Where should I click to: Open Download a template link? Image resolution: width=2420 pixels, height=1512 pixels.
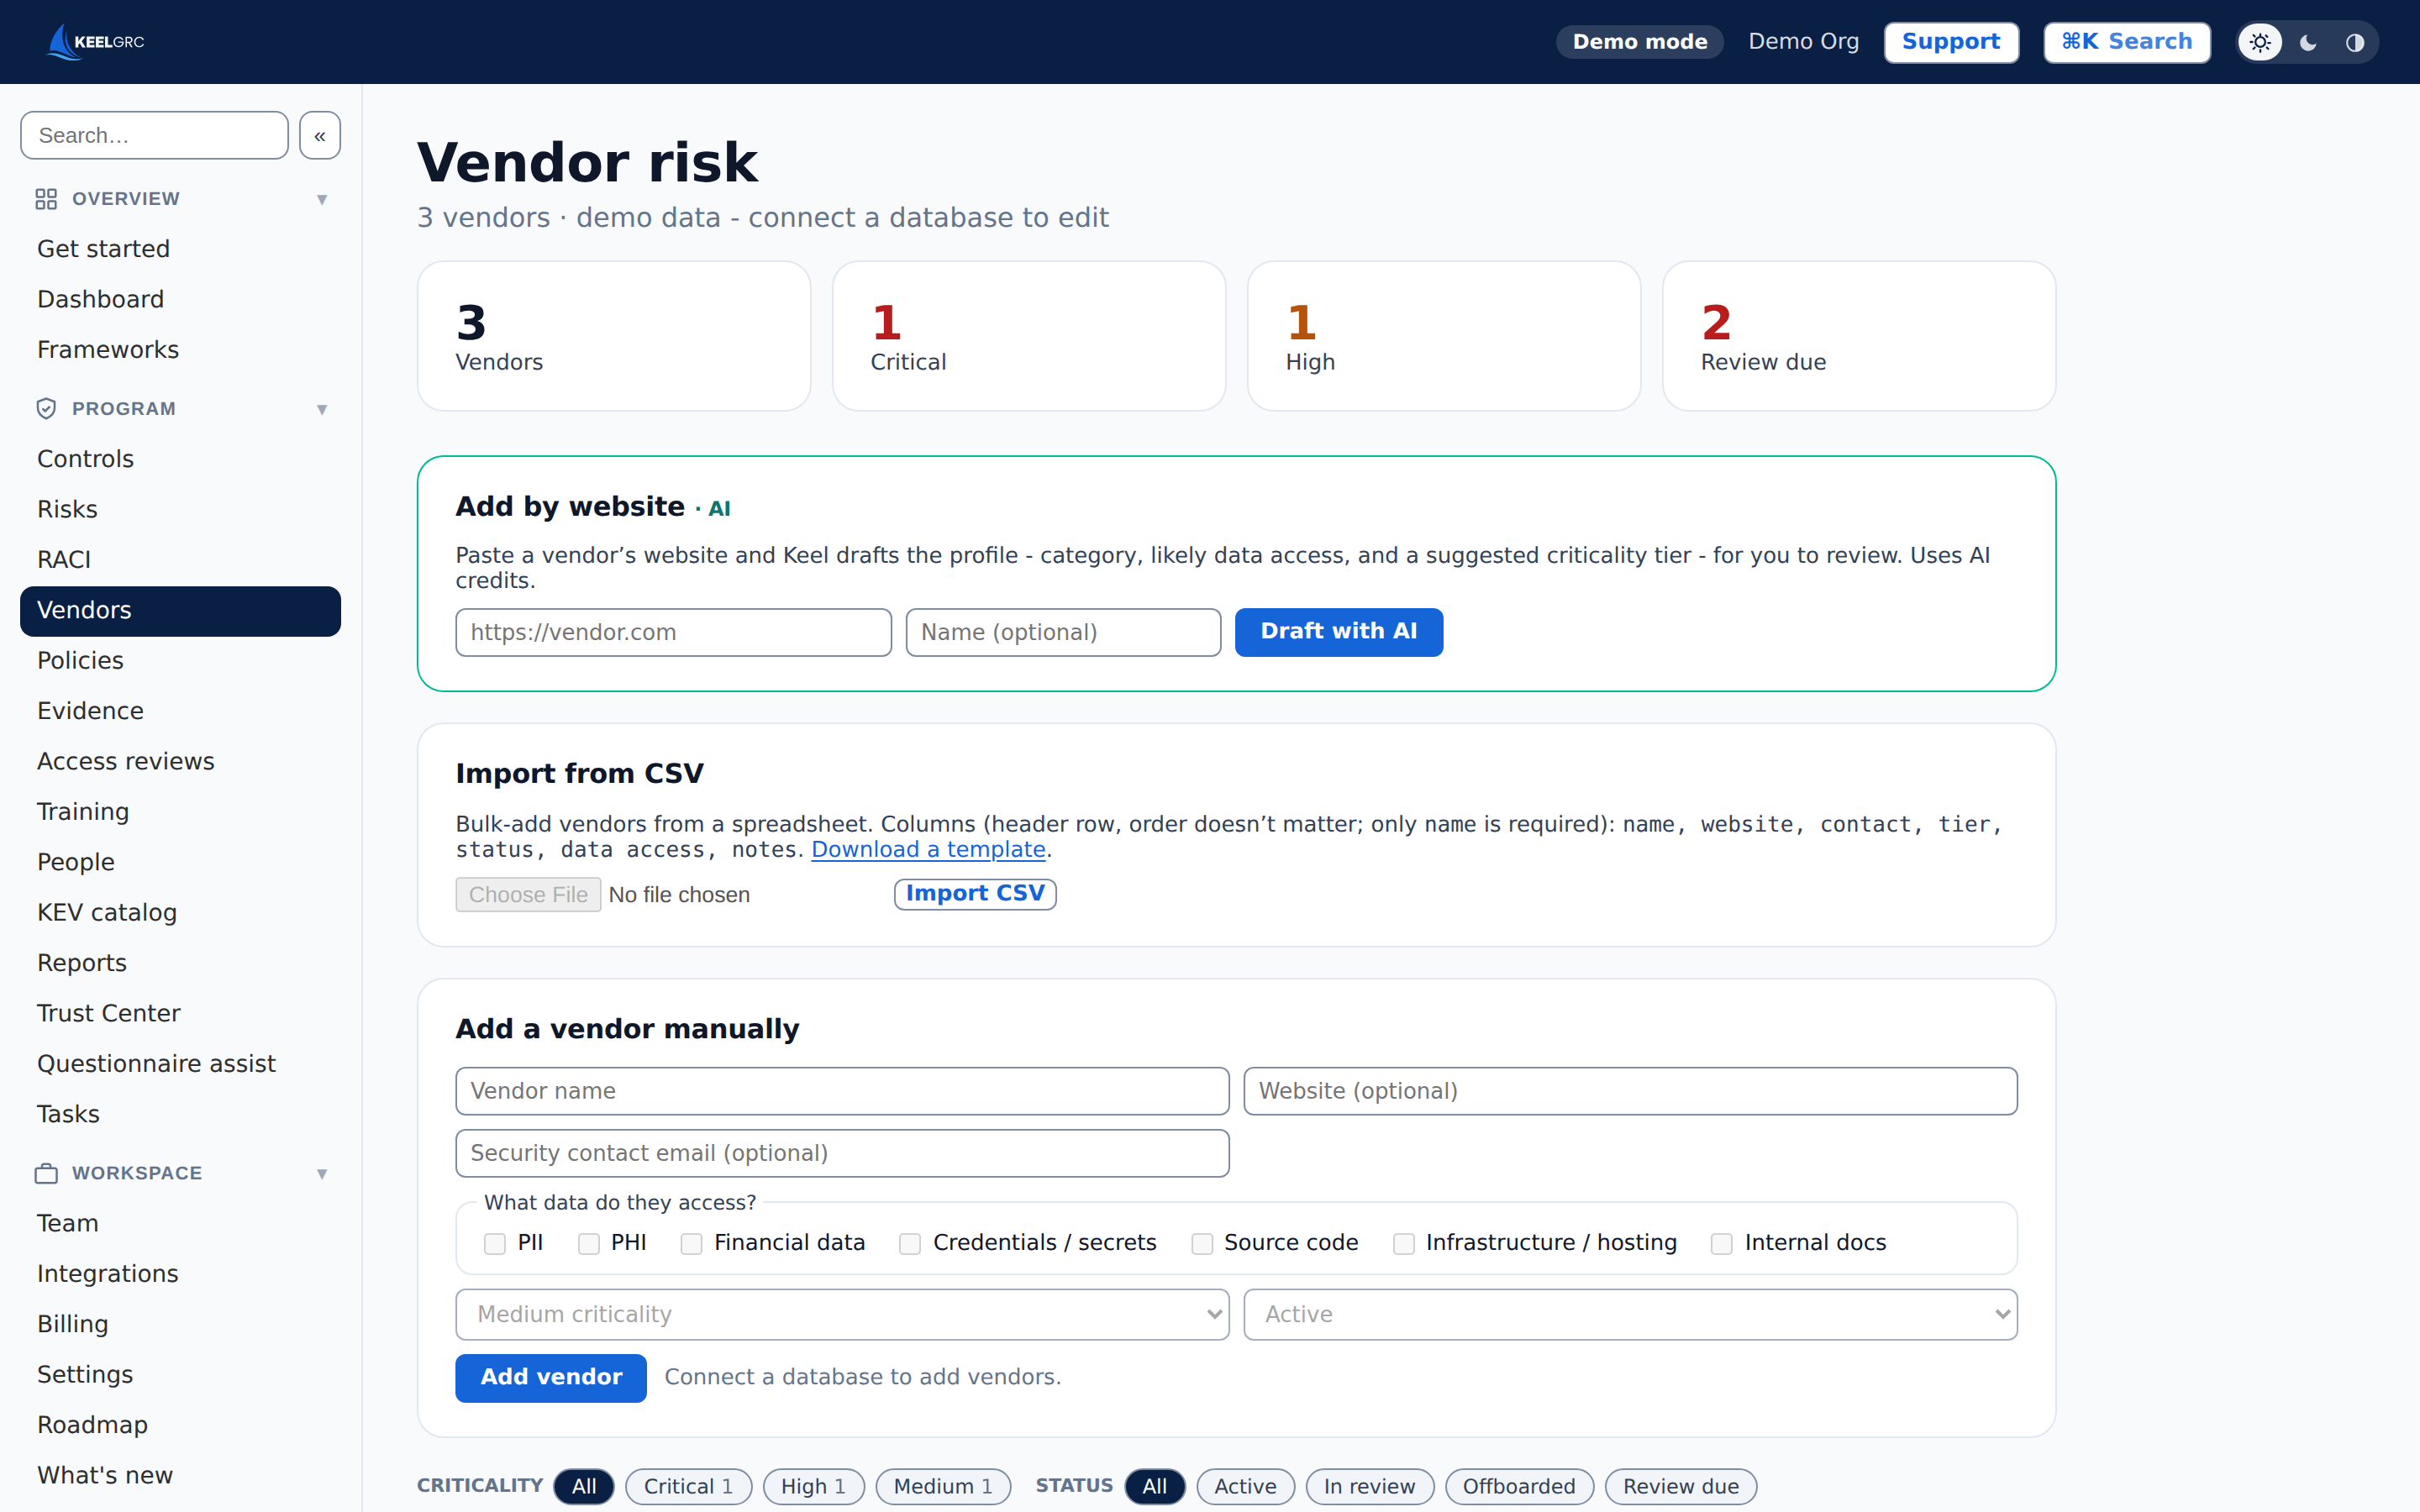(x=928, y=850)
